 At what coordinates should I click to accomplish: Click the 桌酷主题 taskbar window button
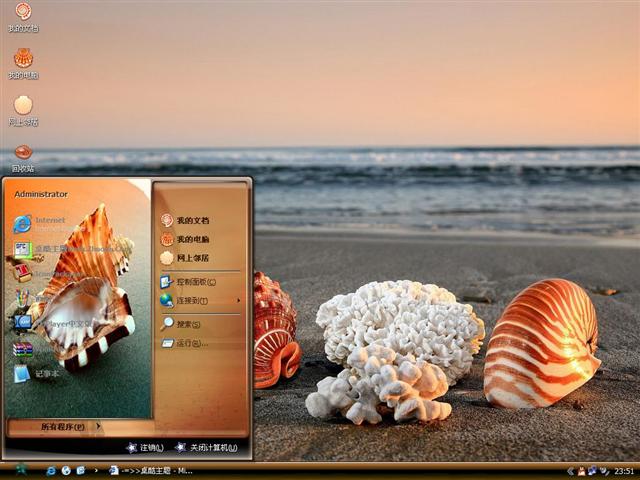(155, 470)
